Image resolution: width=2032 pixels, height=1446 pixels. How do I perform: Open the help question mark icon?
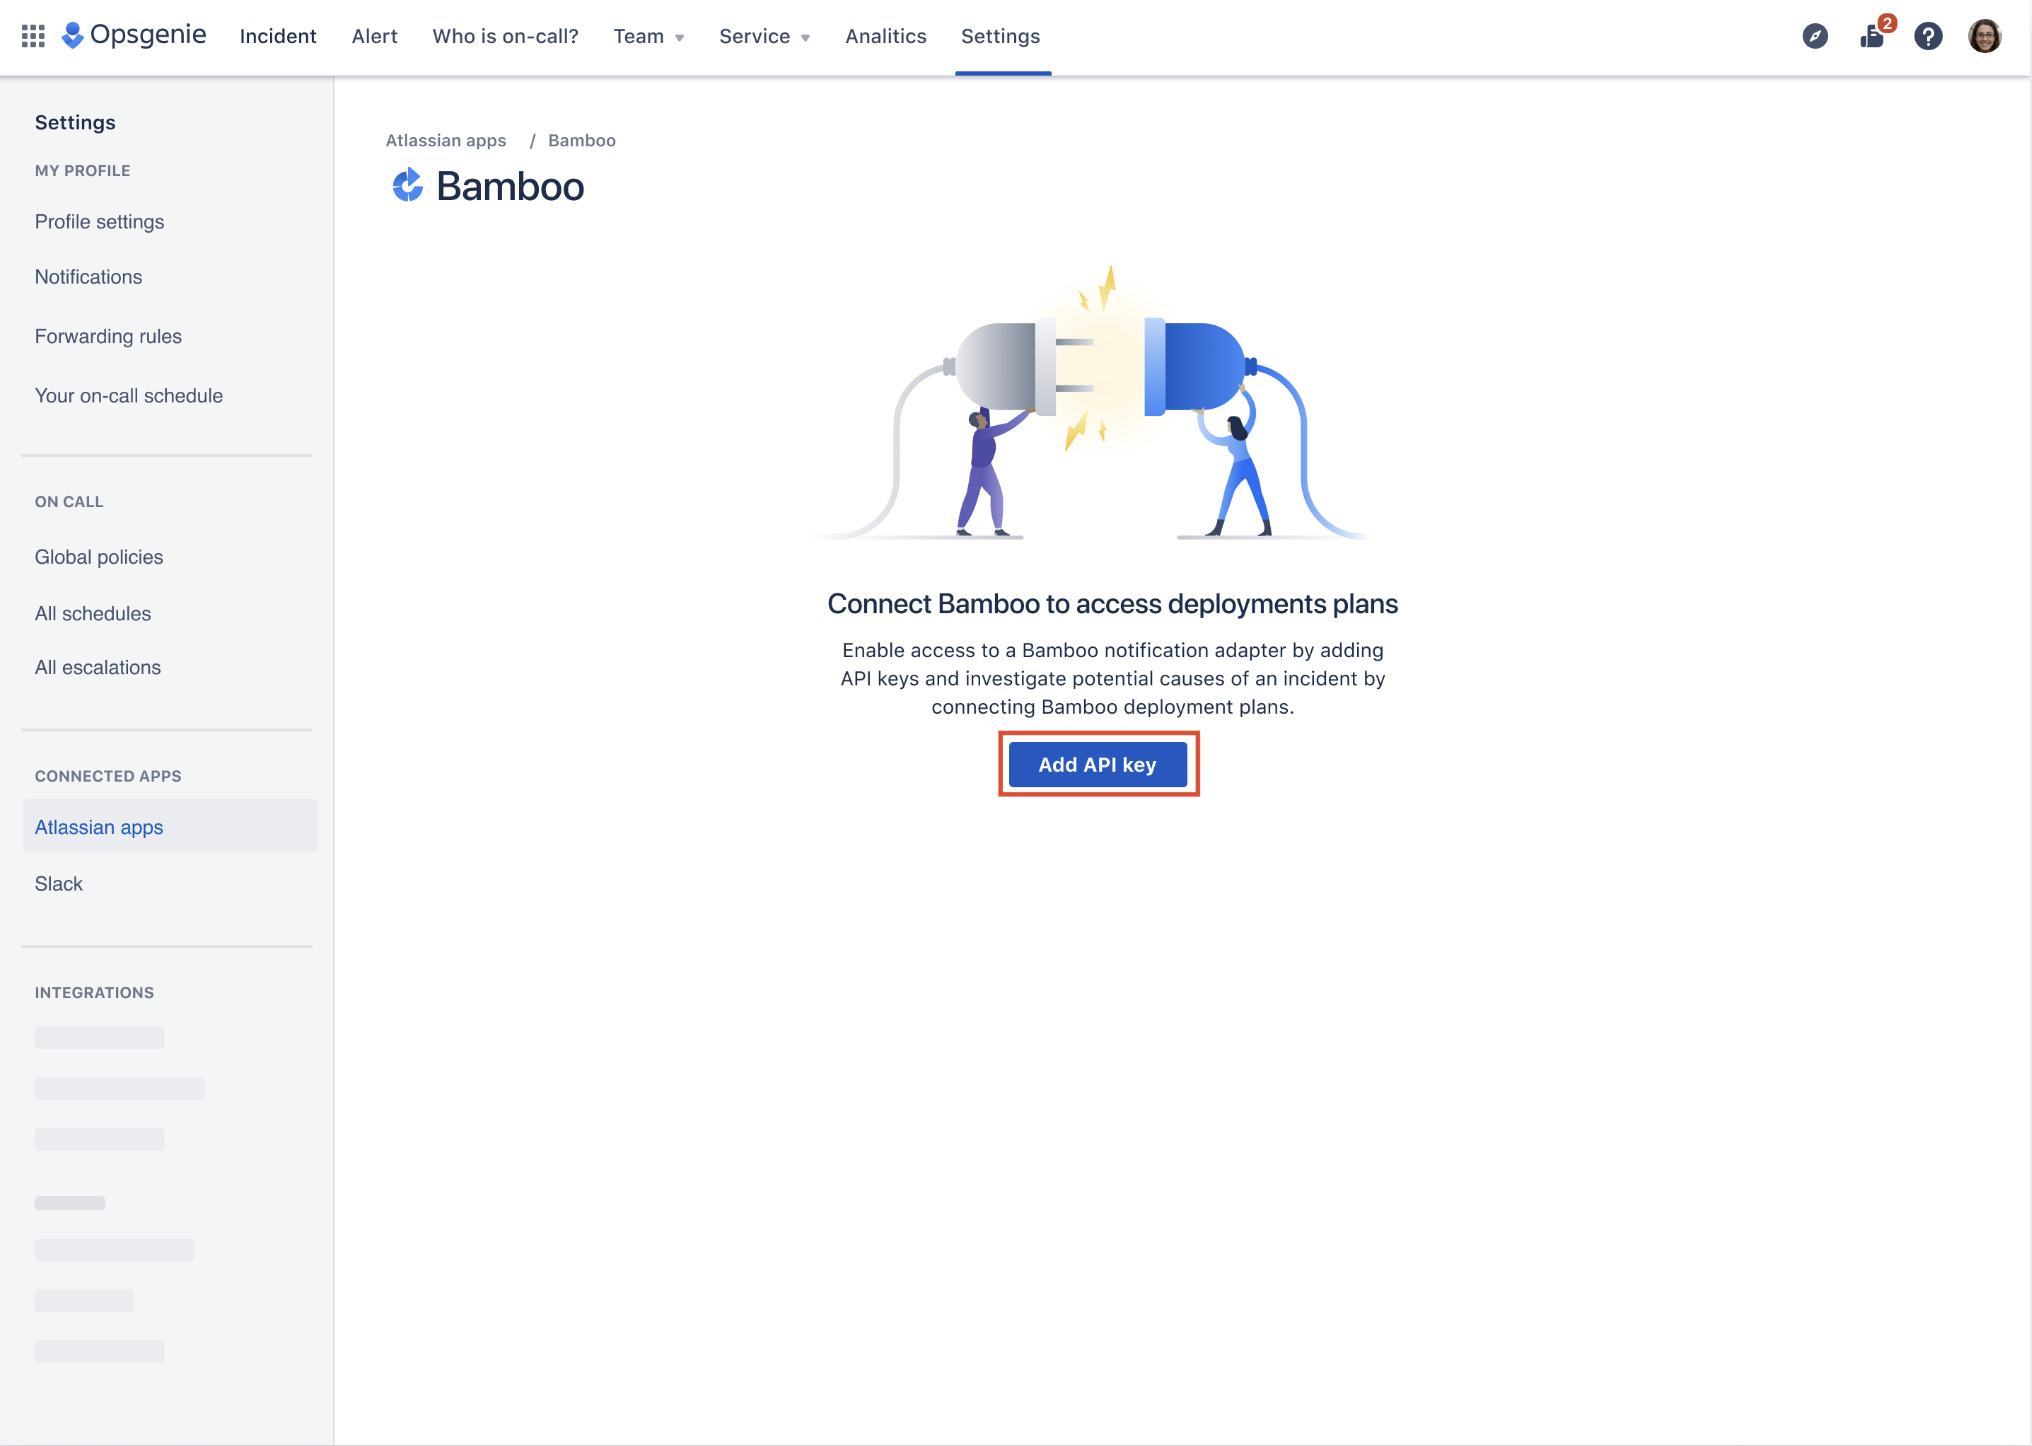click(1928, 36)
